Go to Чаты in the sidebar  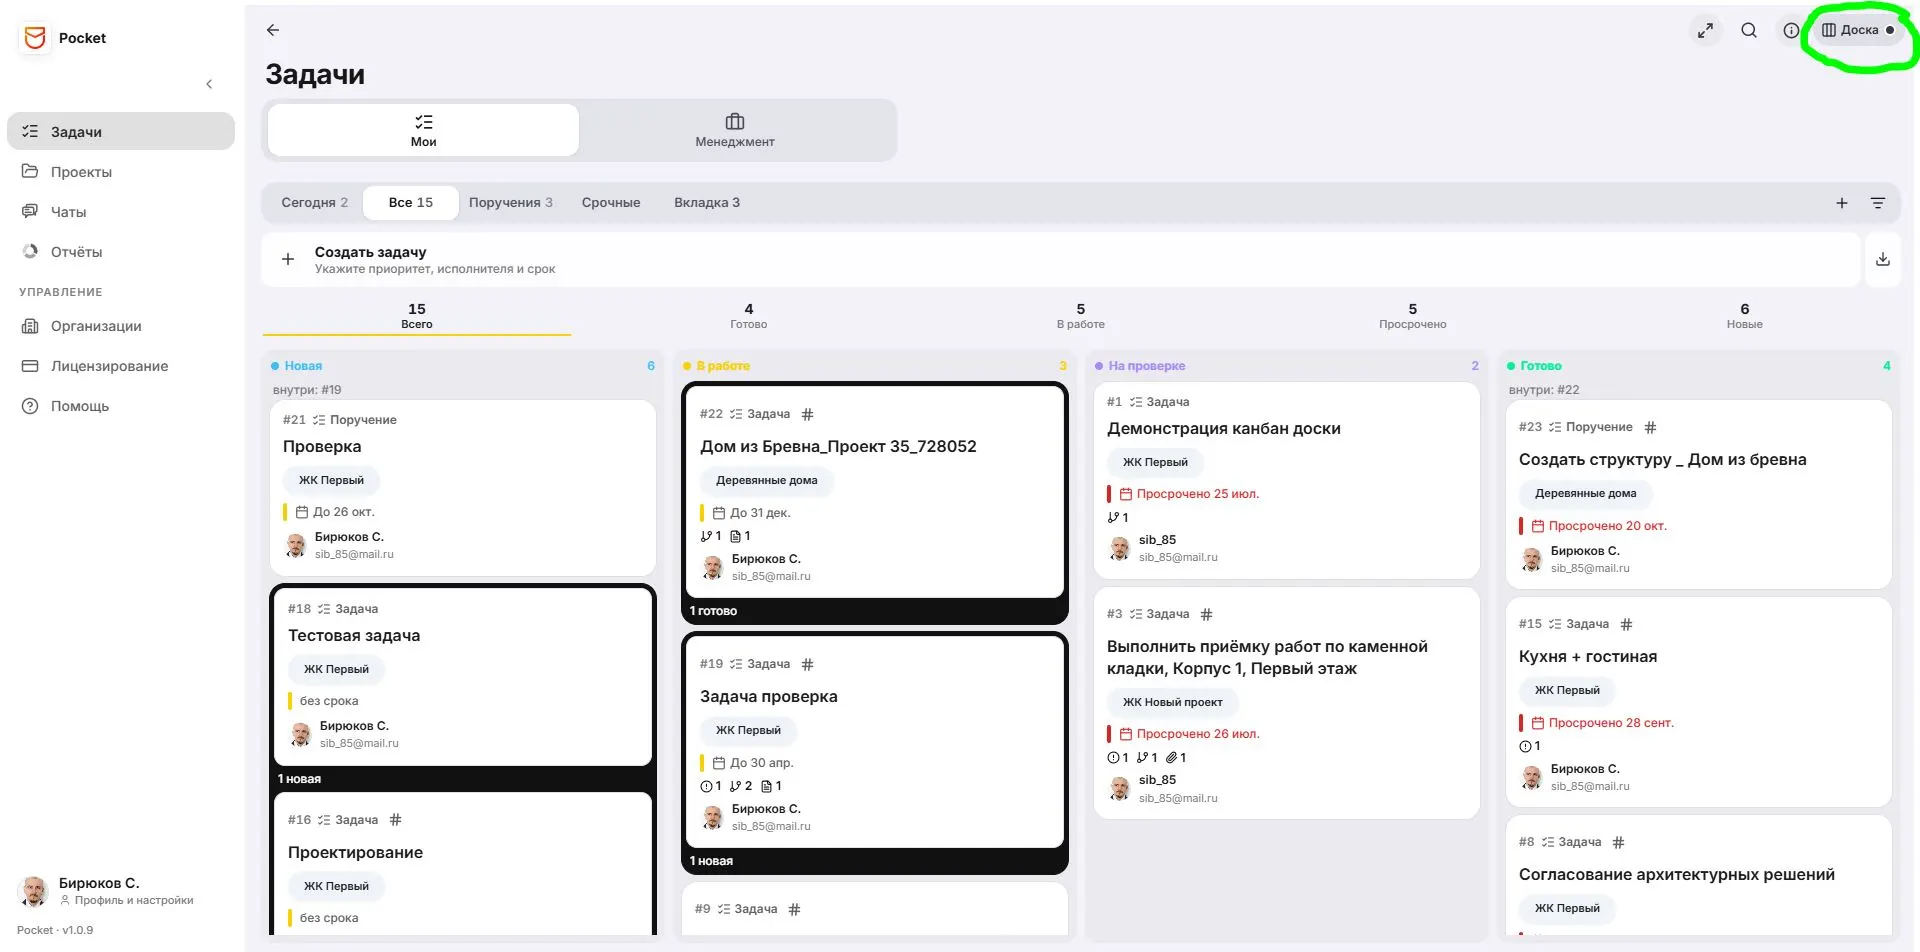[x=121, y=212]
